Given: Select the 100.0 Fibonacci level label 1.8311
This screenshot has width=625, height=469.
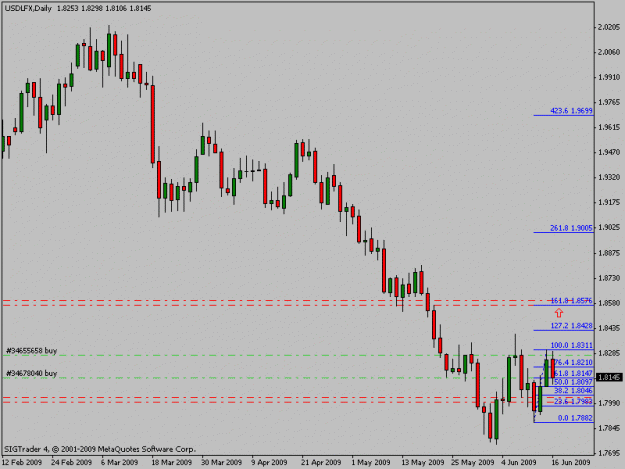Looking at the screenshot, I should point(571,345).
